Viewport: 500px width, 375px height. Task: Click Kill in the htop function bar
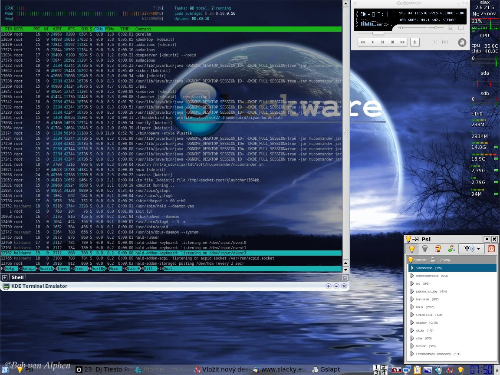click(x=150, y=268)
